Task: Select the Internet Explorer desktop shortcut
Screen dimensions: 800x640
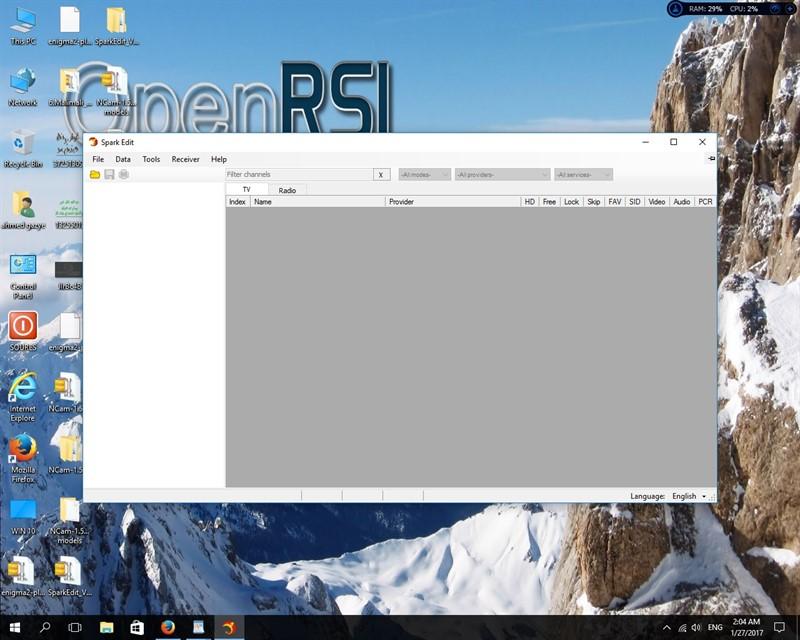Action: [x=23, y=398]
